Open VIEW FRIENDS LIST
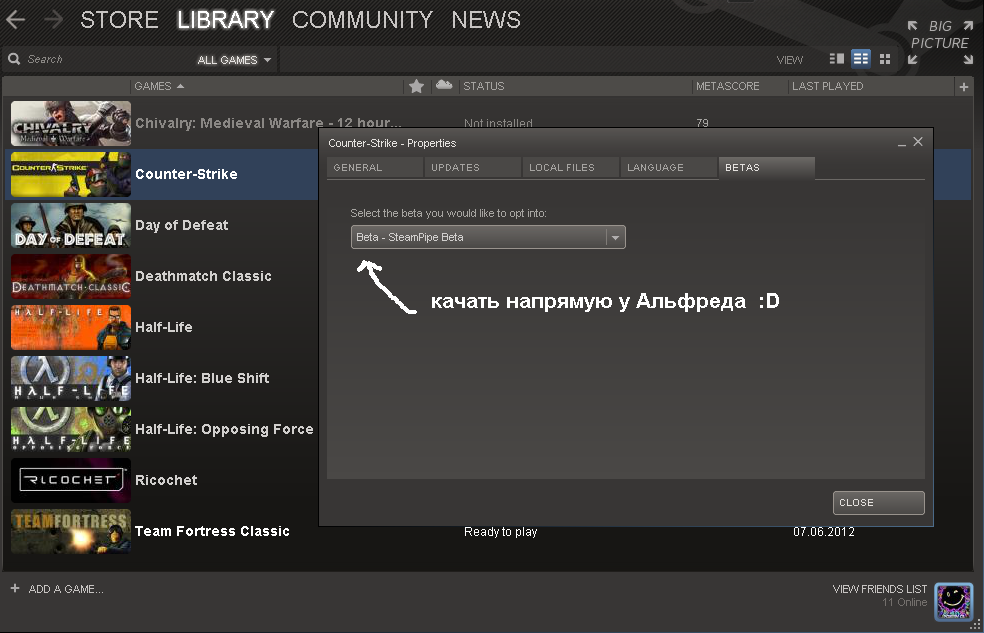 (x=879, y=589)
